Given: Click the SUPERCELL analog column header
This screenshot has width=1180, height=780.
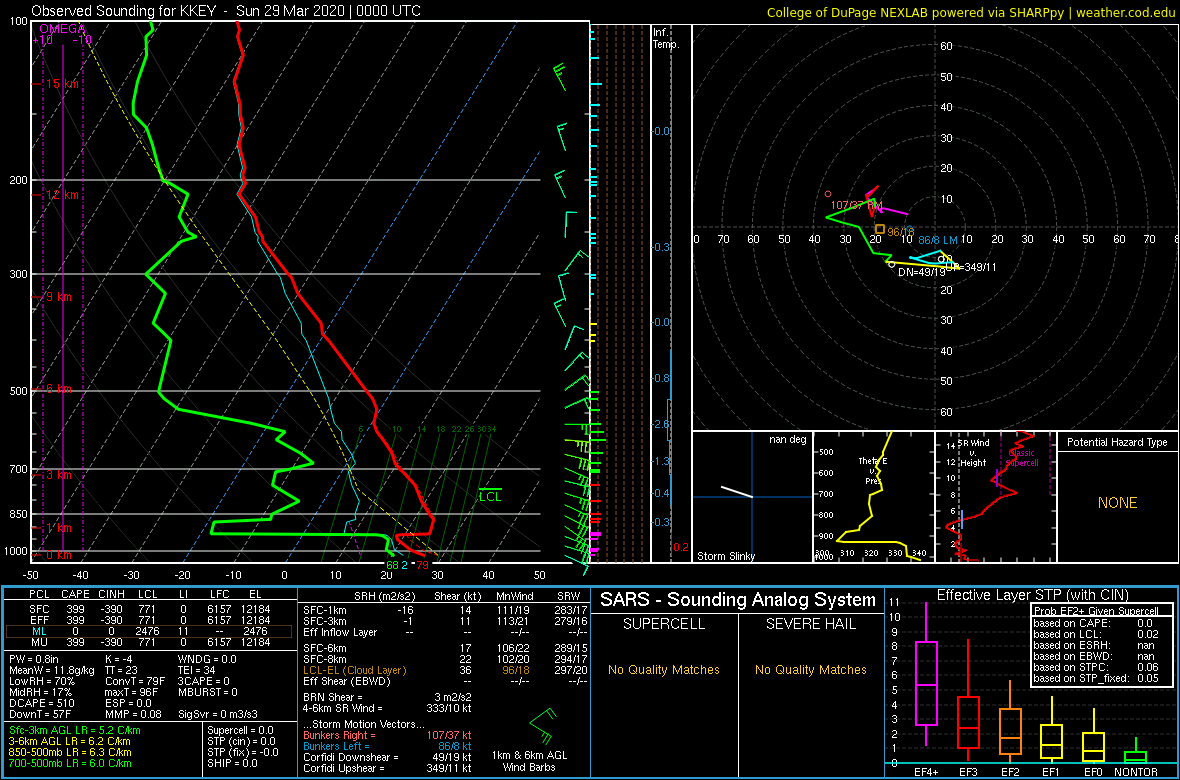Looking at the screenshot, I should [663, 626].
